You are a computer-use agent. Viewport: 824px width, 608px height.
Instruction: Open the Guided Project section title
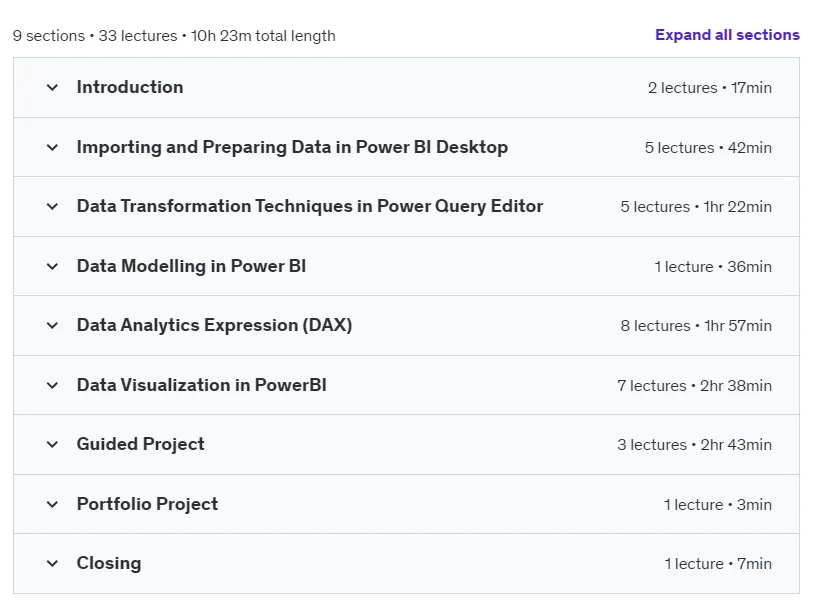(140, 444)
